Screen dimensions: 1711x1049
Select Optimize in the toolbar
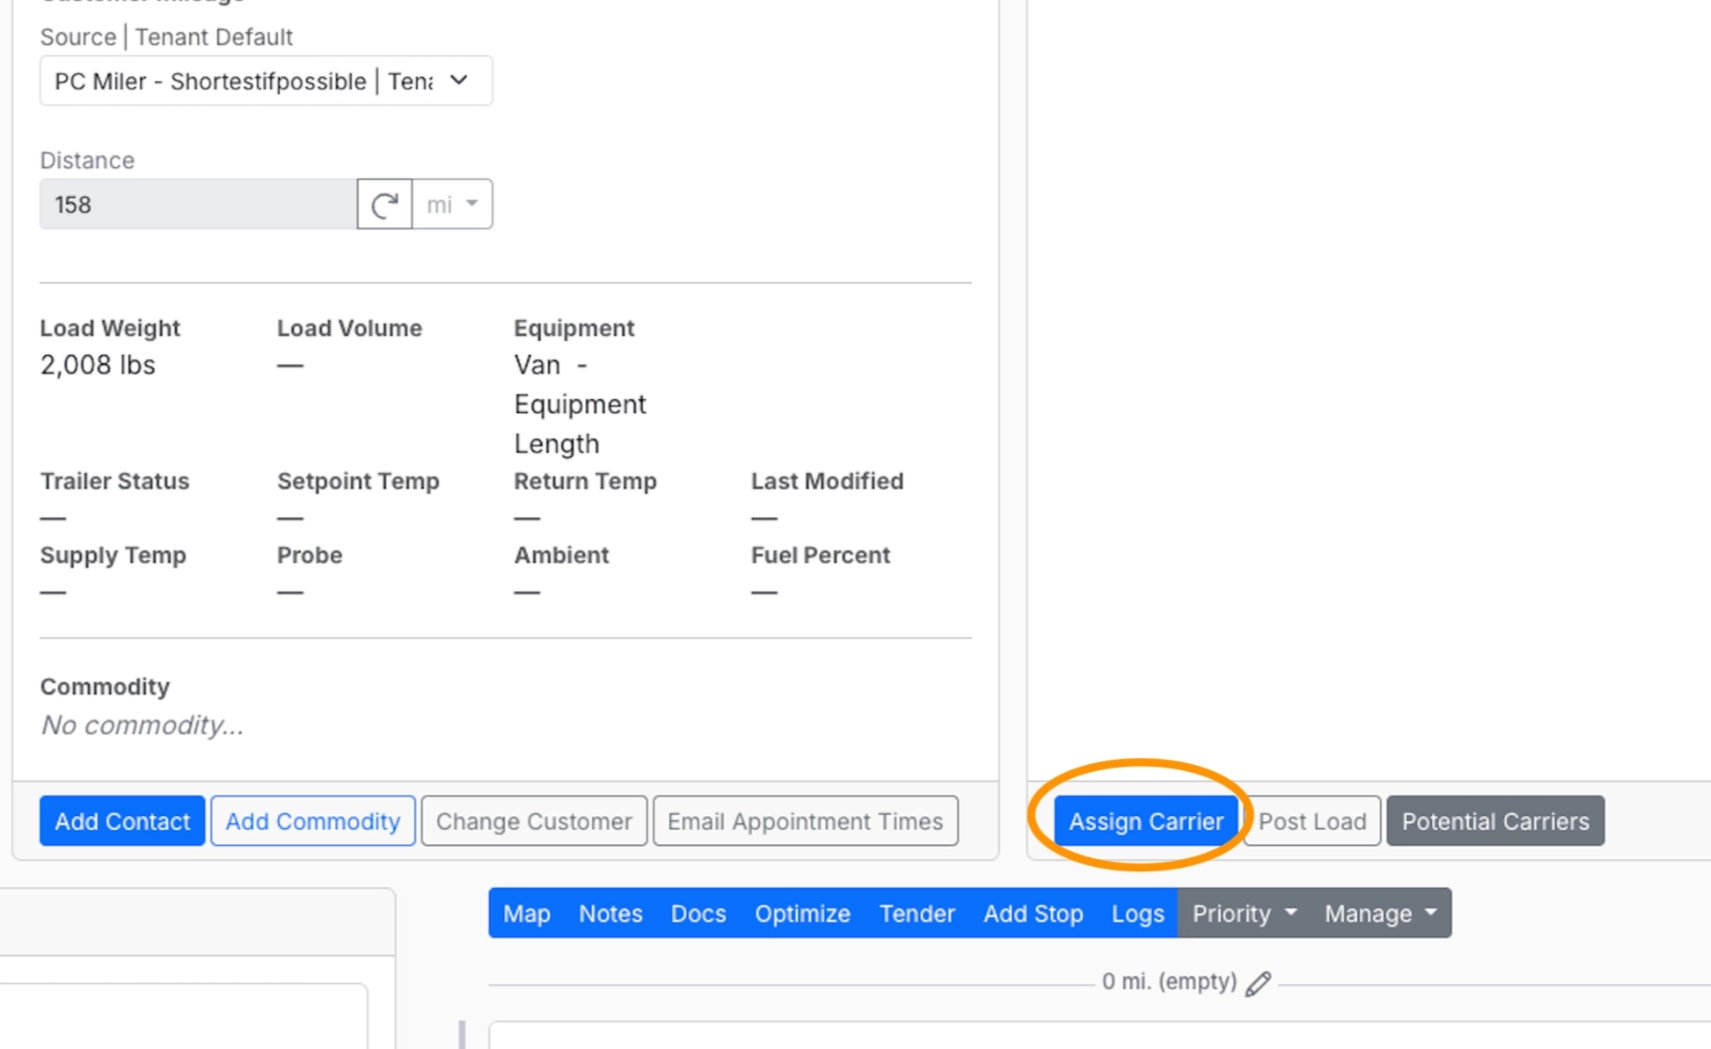tap(802, 913)
